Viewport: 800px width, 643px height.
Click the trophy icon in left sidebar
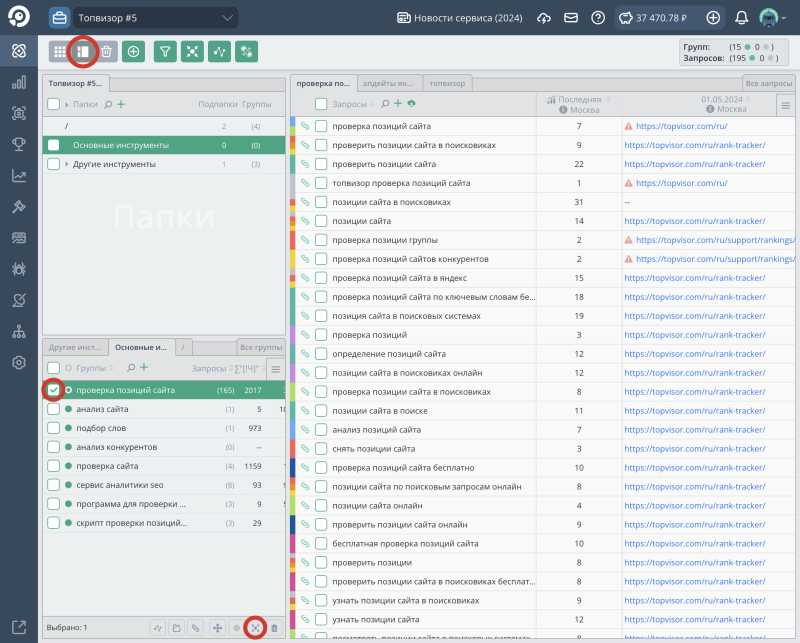coord(18,144)
